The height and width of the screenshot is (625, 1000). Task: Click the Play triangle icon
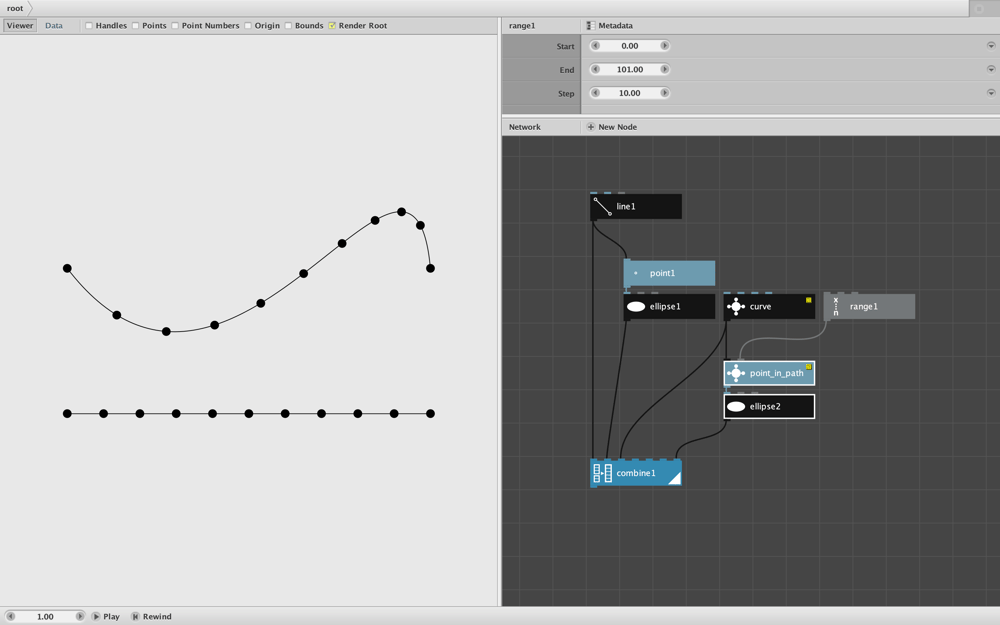coord(96,617)
